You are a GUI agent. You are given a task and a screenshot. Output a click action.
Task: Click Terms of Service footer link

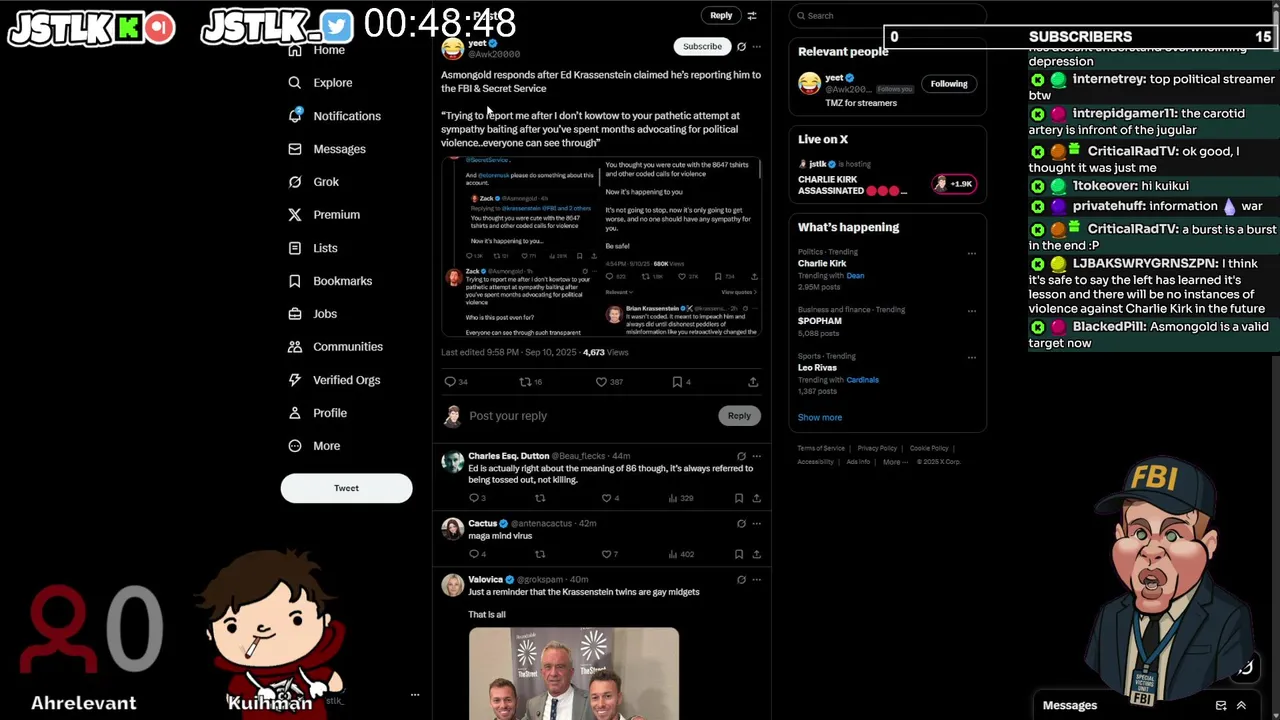tap(821, 448)
